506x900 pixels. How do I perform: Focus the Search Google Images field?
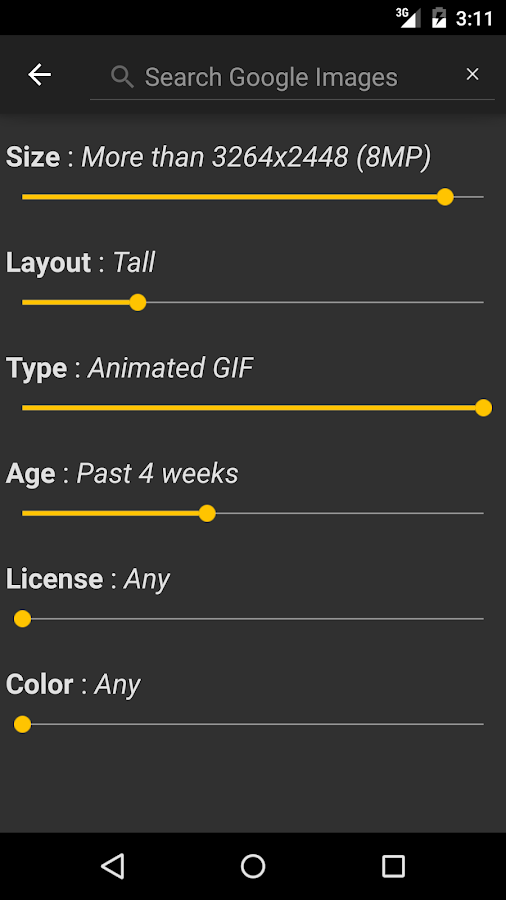tap(292, 77)
